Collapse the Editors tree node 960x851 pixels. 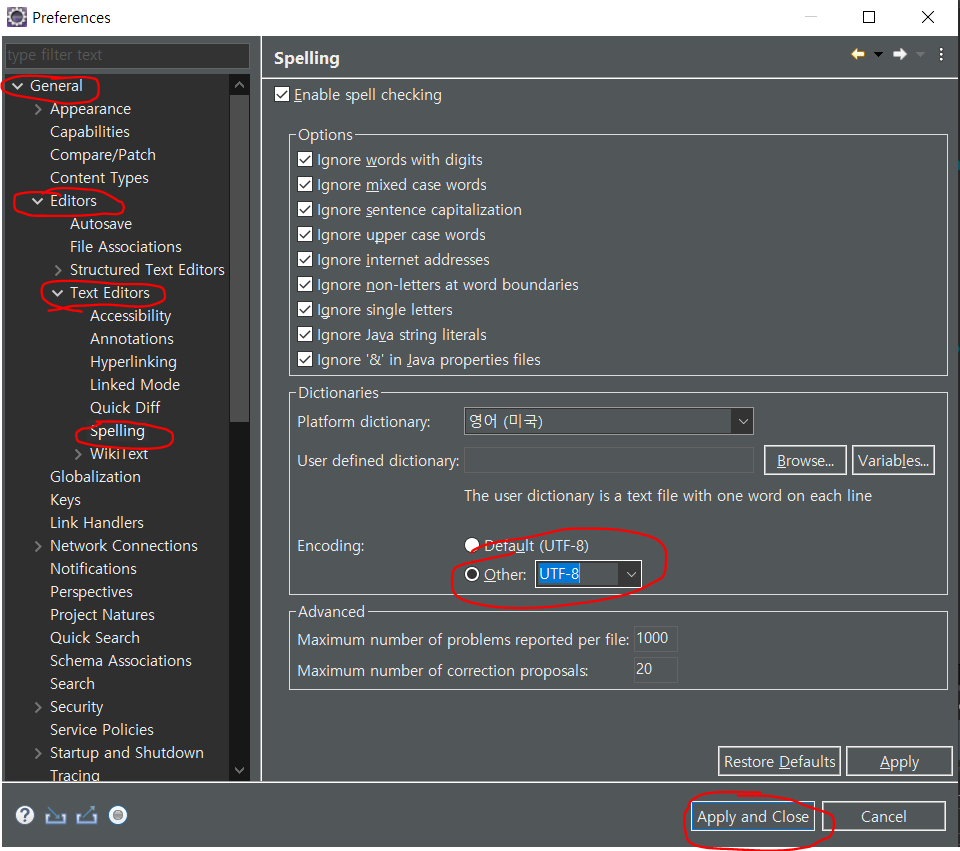pyautogui.click(x=38, y=201)
